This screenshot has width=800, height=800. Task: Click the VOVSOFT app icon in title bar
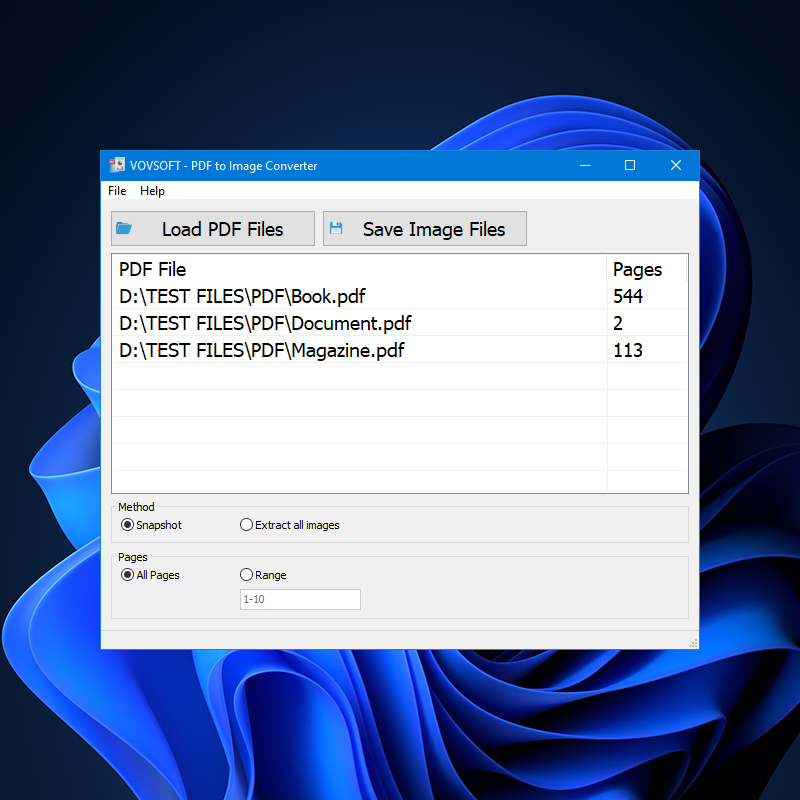pyautogui.click(x=117, y=165)
